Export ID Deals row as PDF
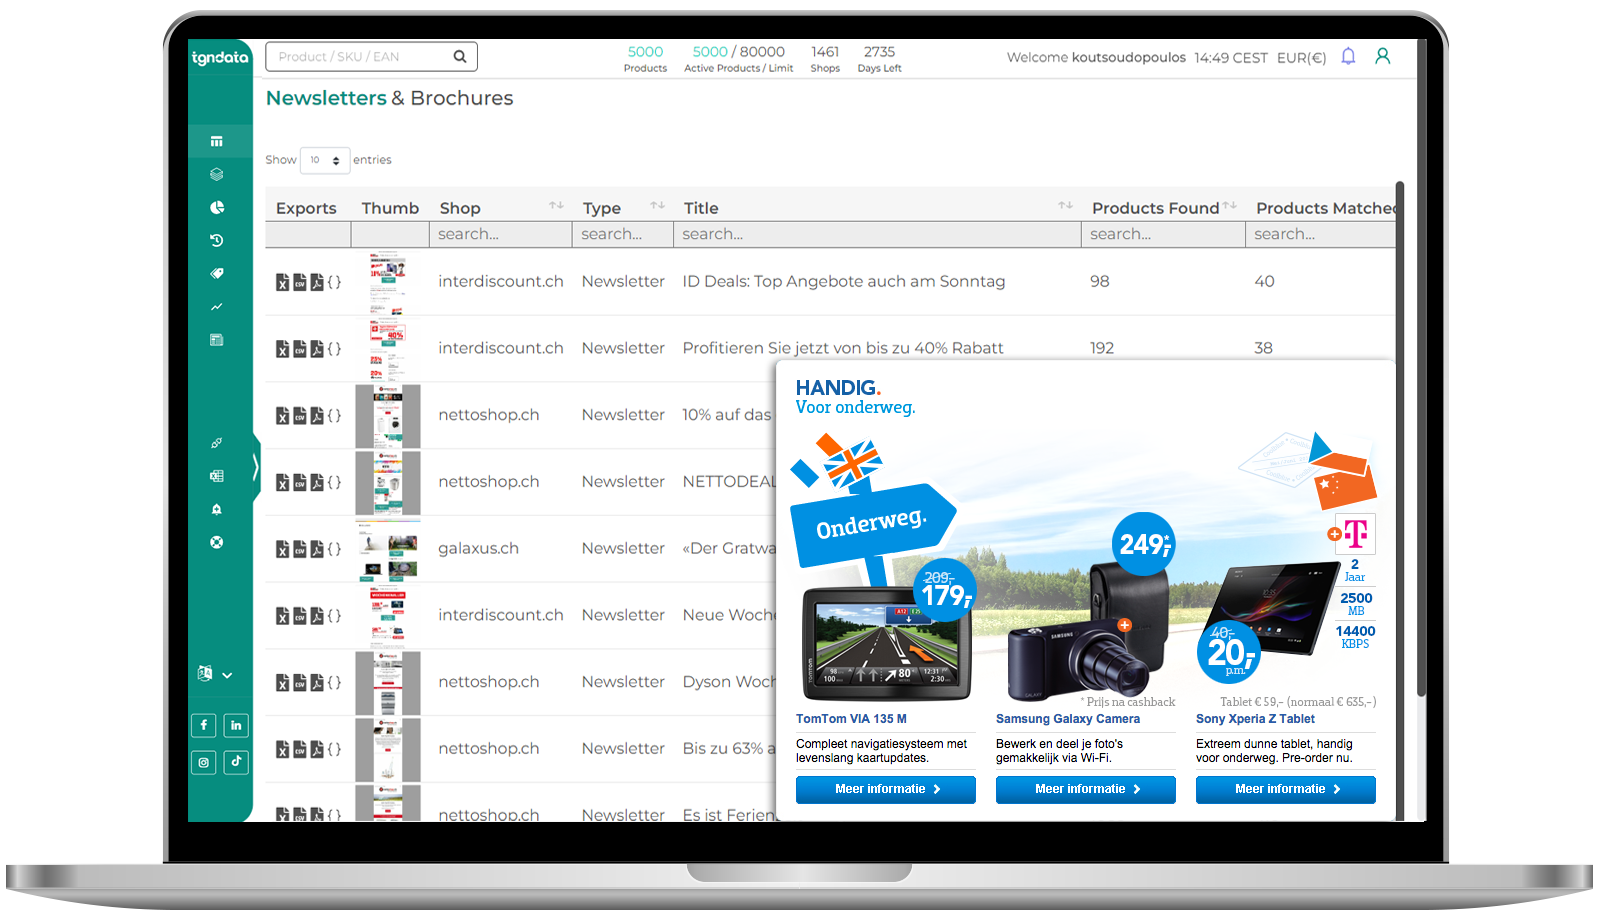 click(x=317, y=282)
